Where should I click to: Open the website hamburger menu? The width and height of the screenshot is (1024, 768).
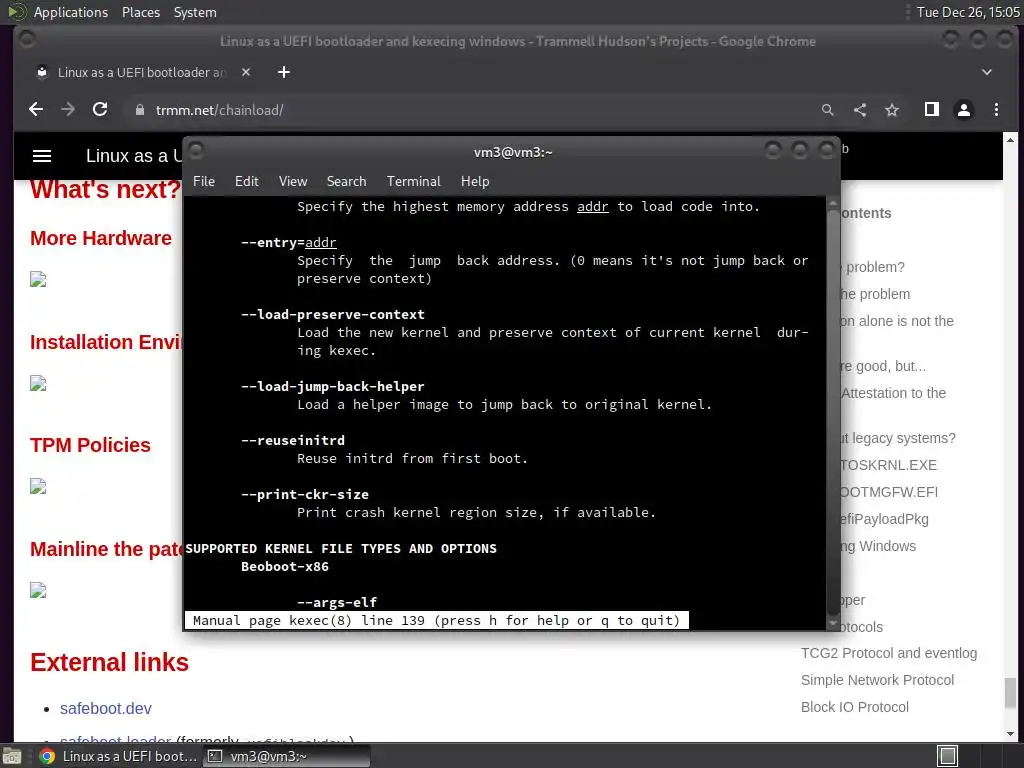pos(42,155)
